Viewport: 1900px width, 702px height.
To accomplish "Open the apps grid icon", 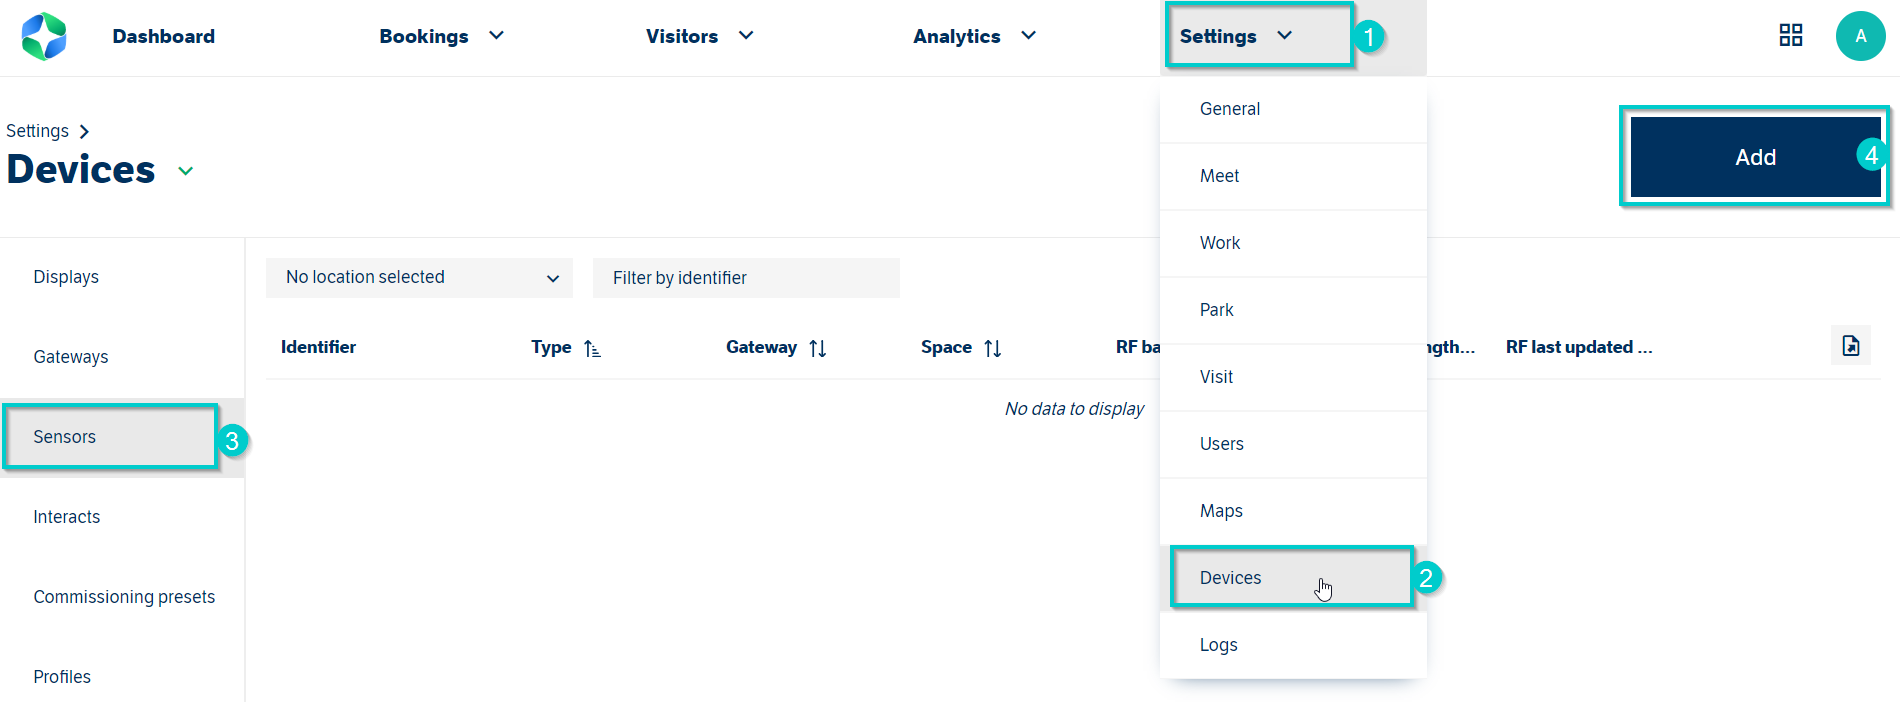I will click(1790, 36).
